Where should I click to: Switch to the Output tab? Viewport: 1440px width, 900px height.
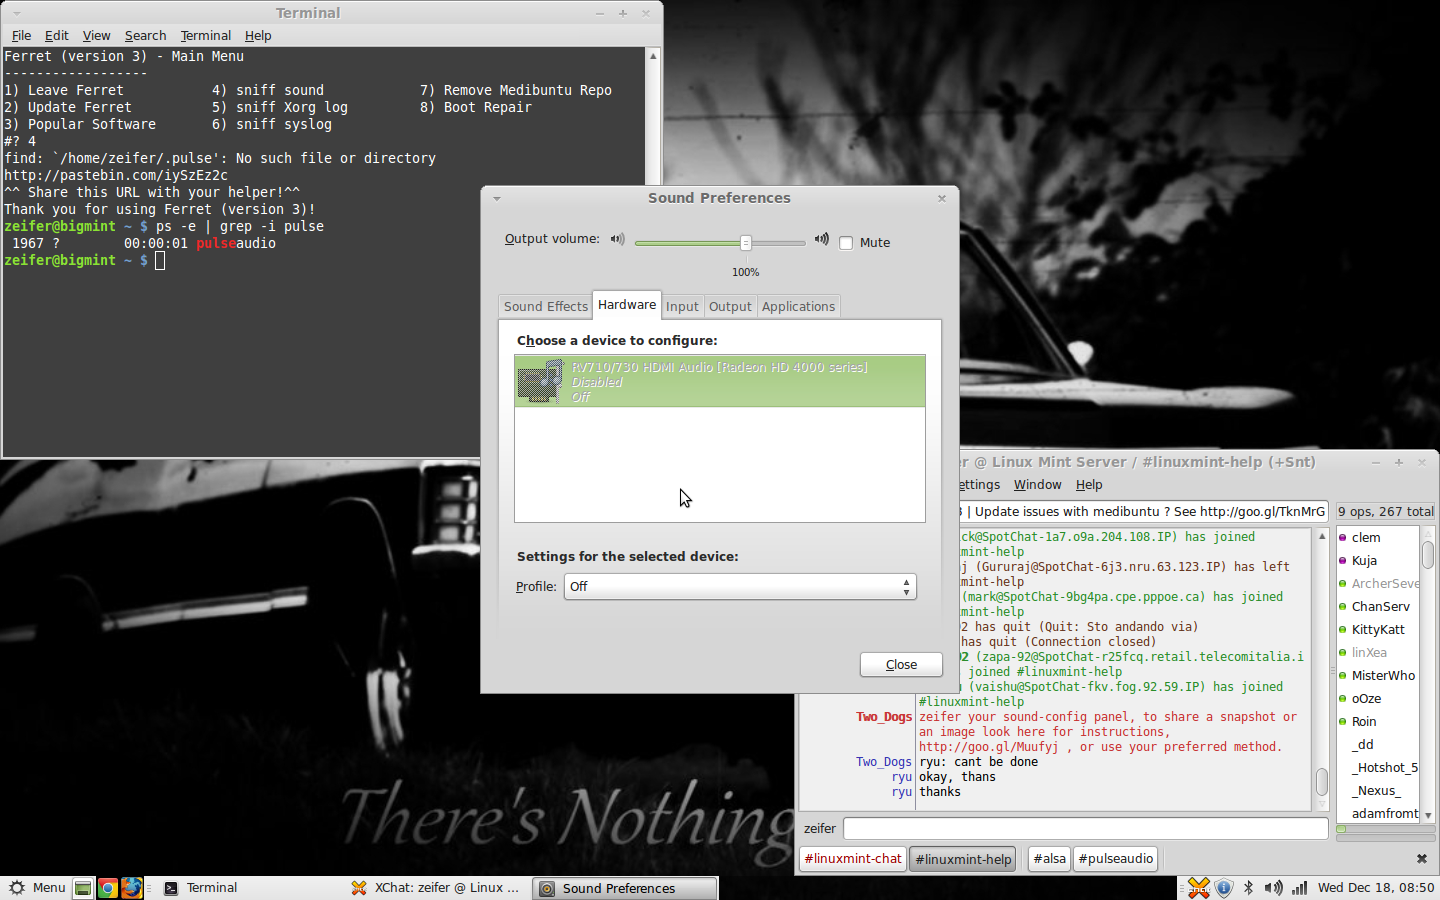tap(730, 306)
